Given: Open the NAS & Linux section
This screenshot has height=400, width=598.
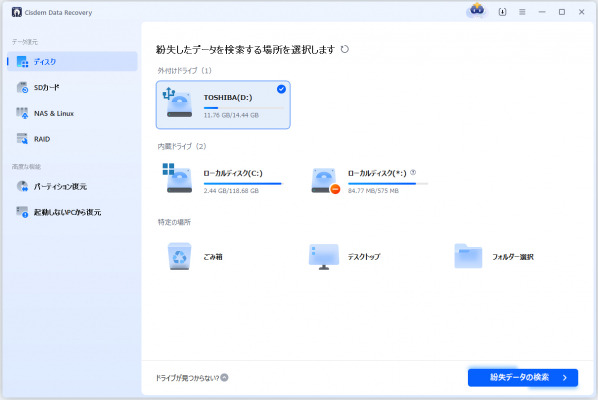Looking at the screenshot, I should (72, 113).
